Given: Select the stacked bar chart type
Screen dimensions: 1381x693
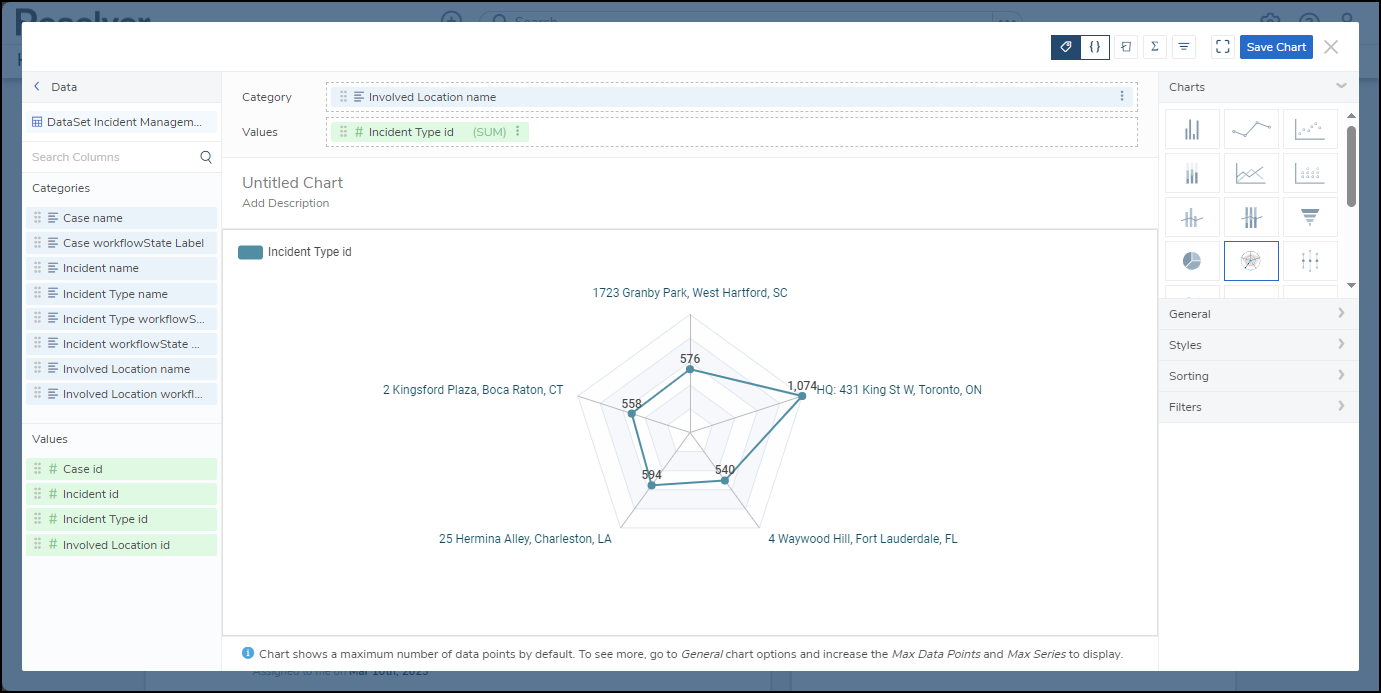Looking at the screenshot, I should 1192,173.
